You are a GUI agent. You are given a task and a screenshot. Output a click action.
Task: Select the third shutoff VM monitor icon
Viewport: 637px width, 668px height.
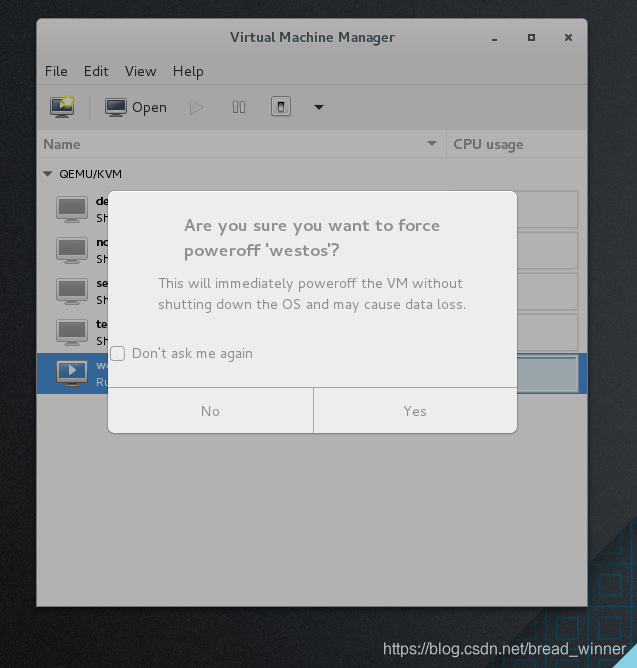(72, 291)
